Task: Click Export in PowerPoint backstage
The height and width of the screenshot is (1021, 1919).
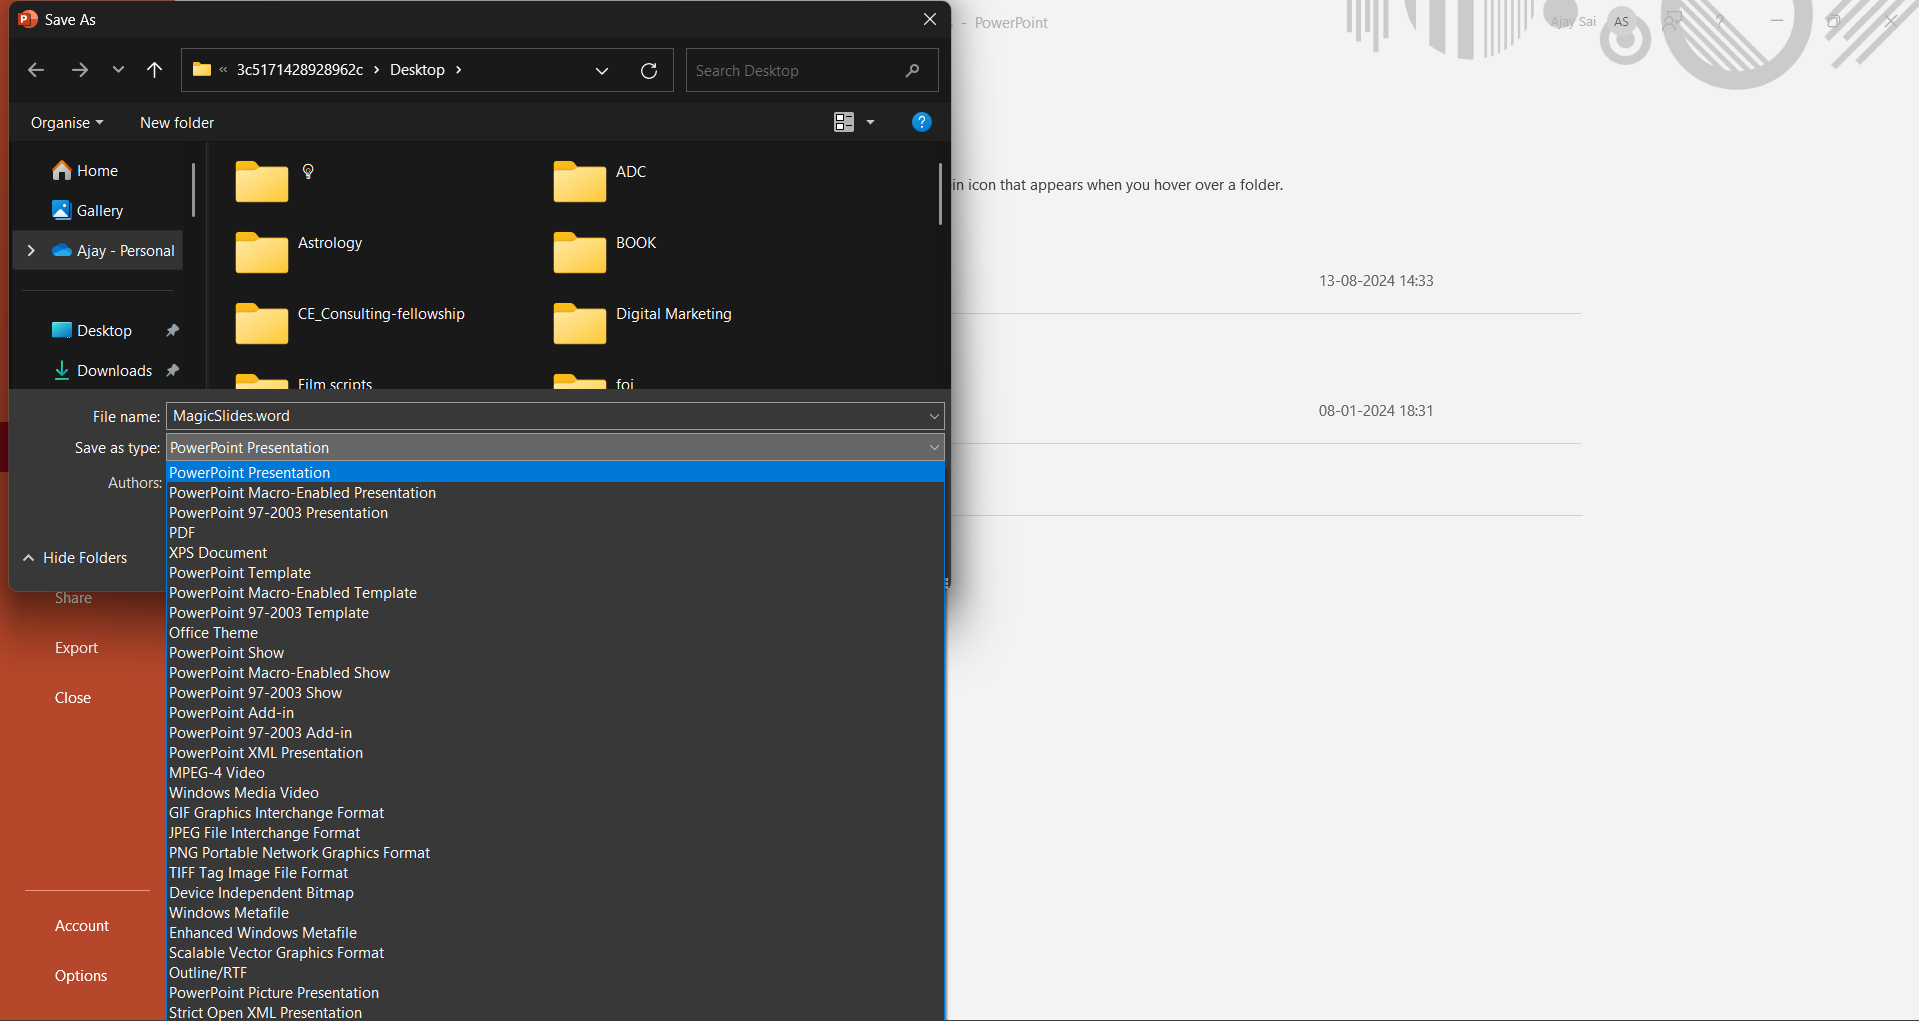Action: (x=76, y=648)
